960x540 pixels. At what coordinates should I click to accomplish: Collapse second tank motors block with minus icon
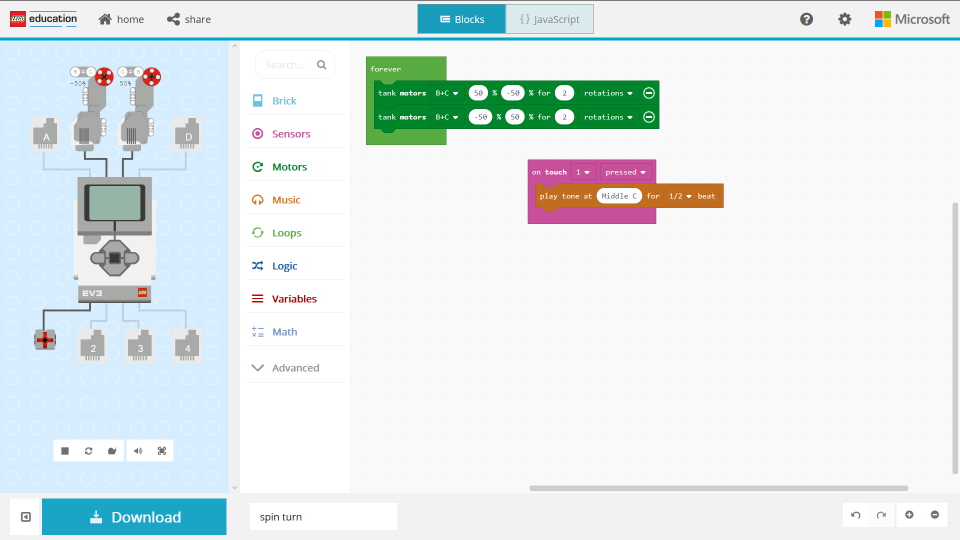tap(649, 117)
